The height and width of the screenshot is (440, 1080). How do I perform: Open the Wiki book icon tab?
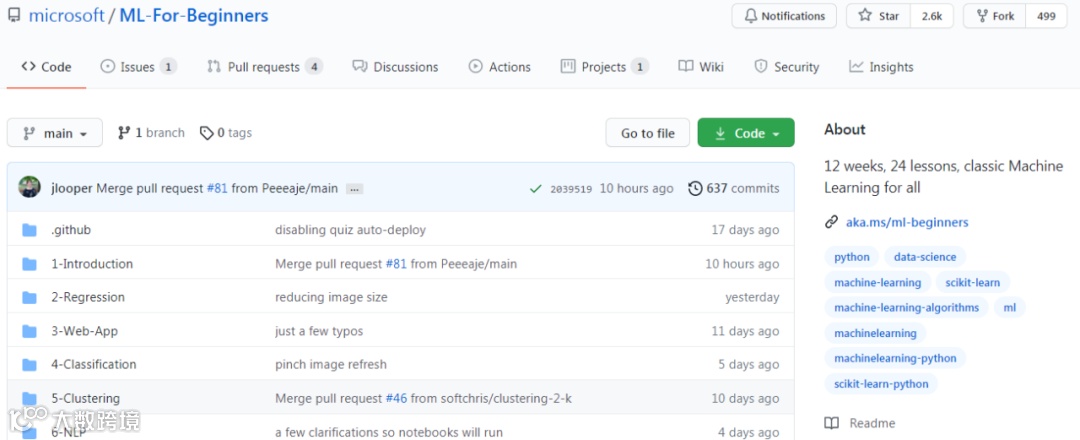pos(701,67)
